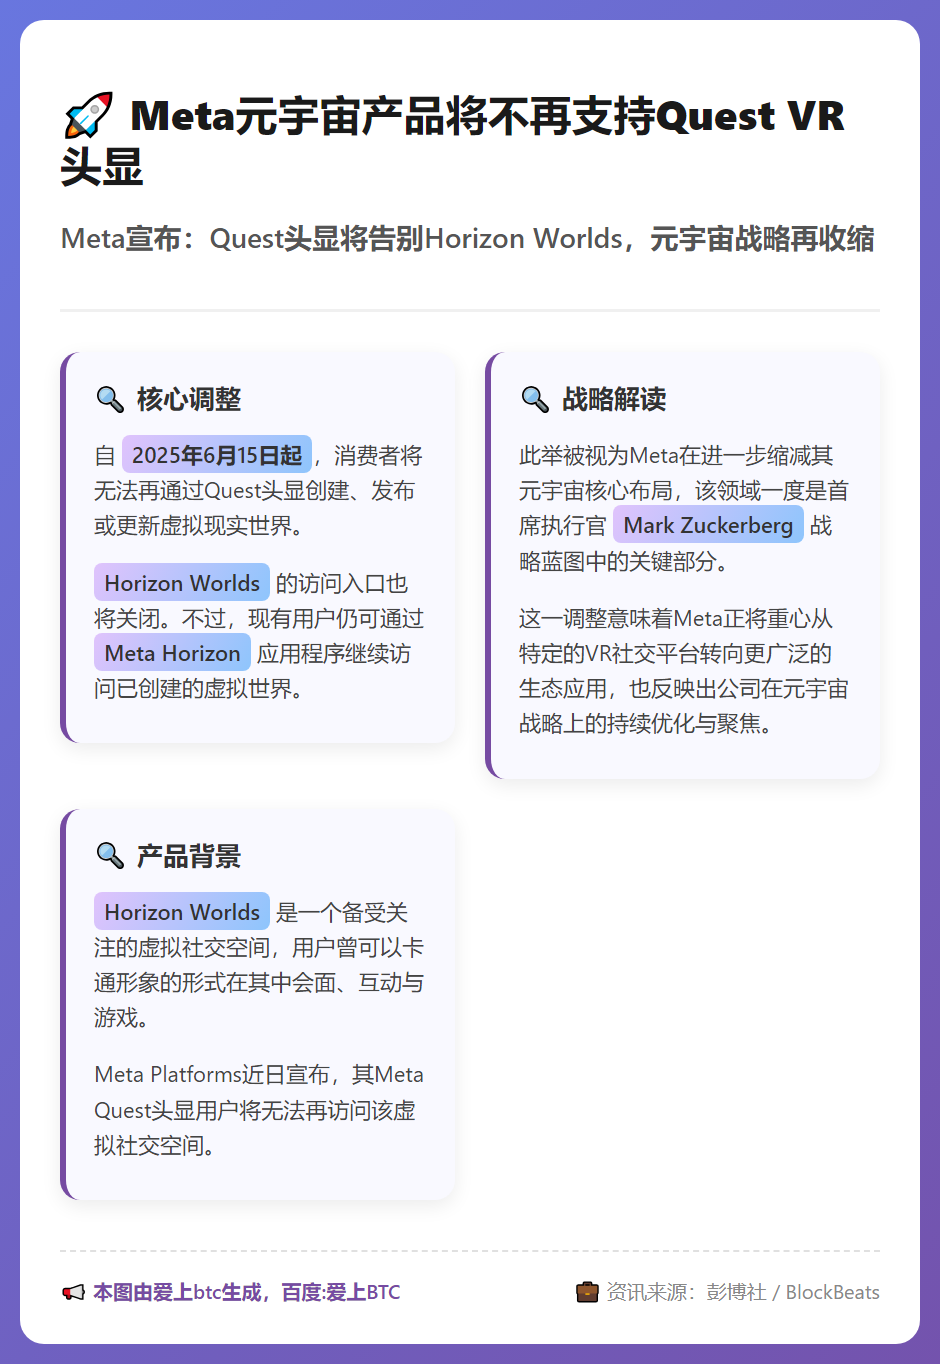Image resolution: width=940 pixels, height=1364 pixels.
Task: Click Horizon Worlds tag in 核心调整 card
Action: coord(182,583)
